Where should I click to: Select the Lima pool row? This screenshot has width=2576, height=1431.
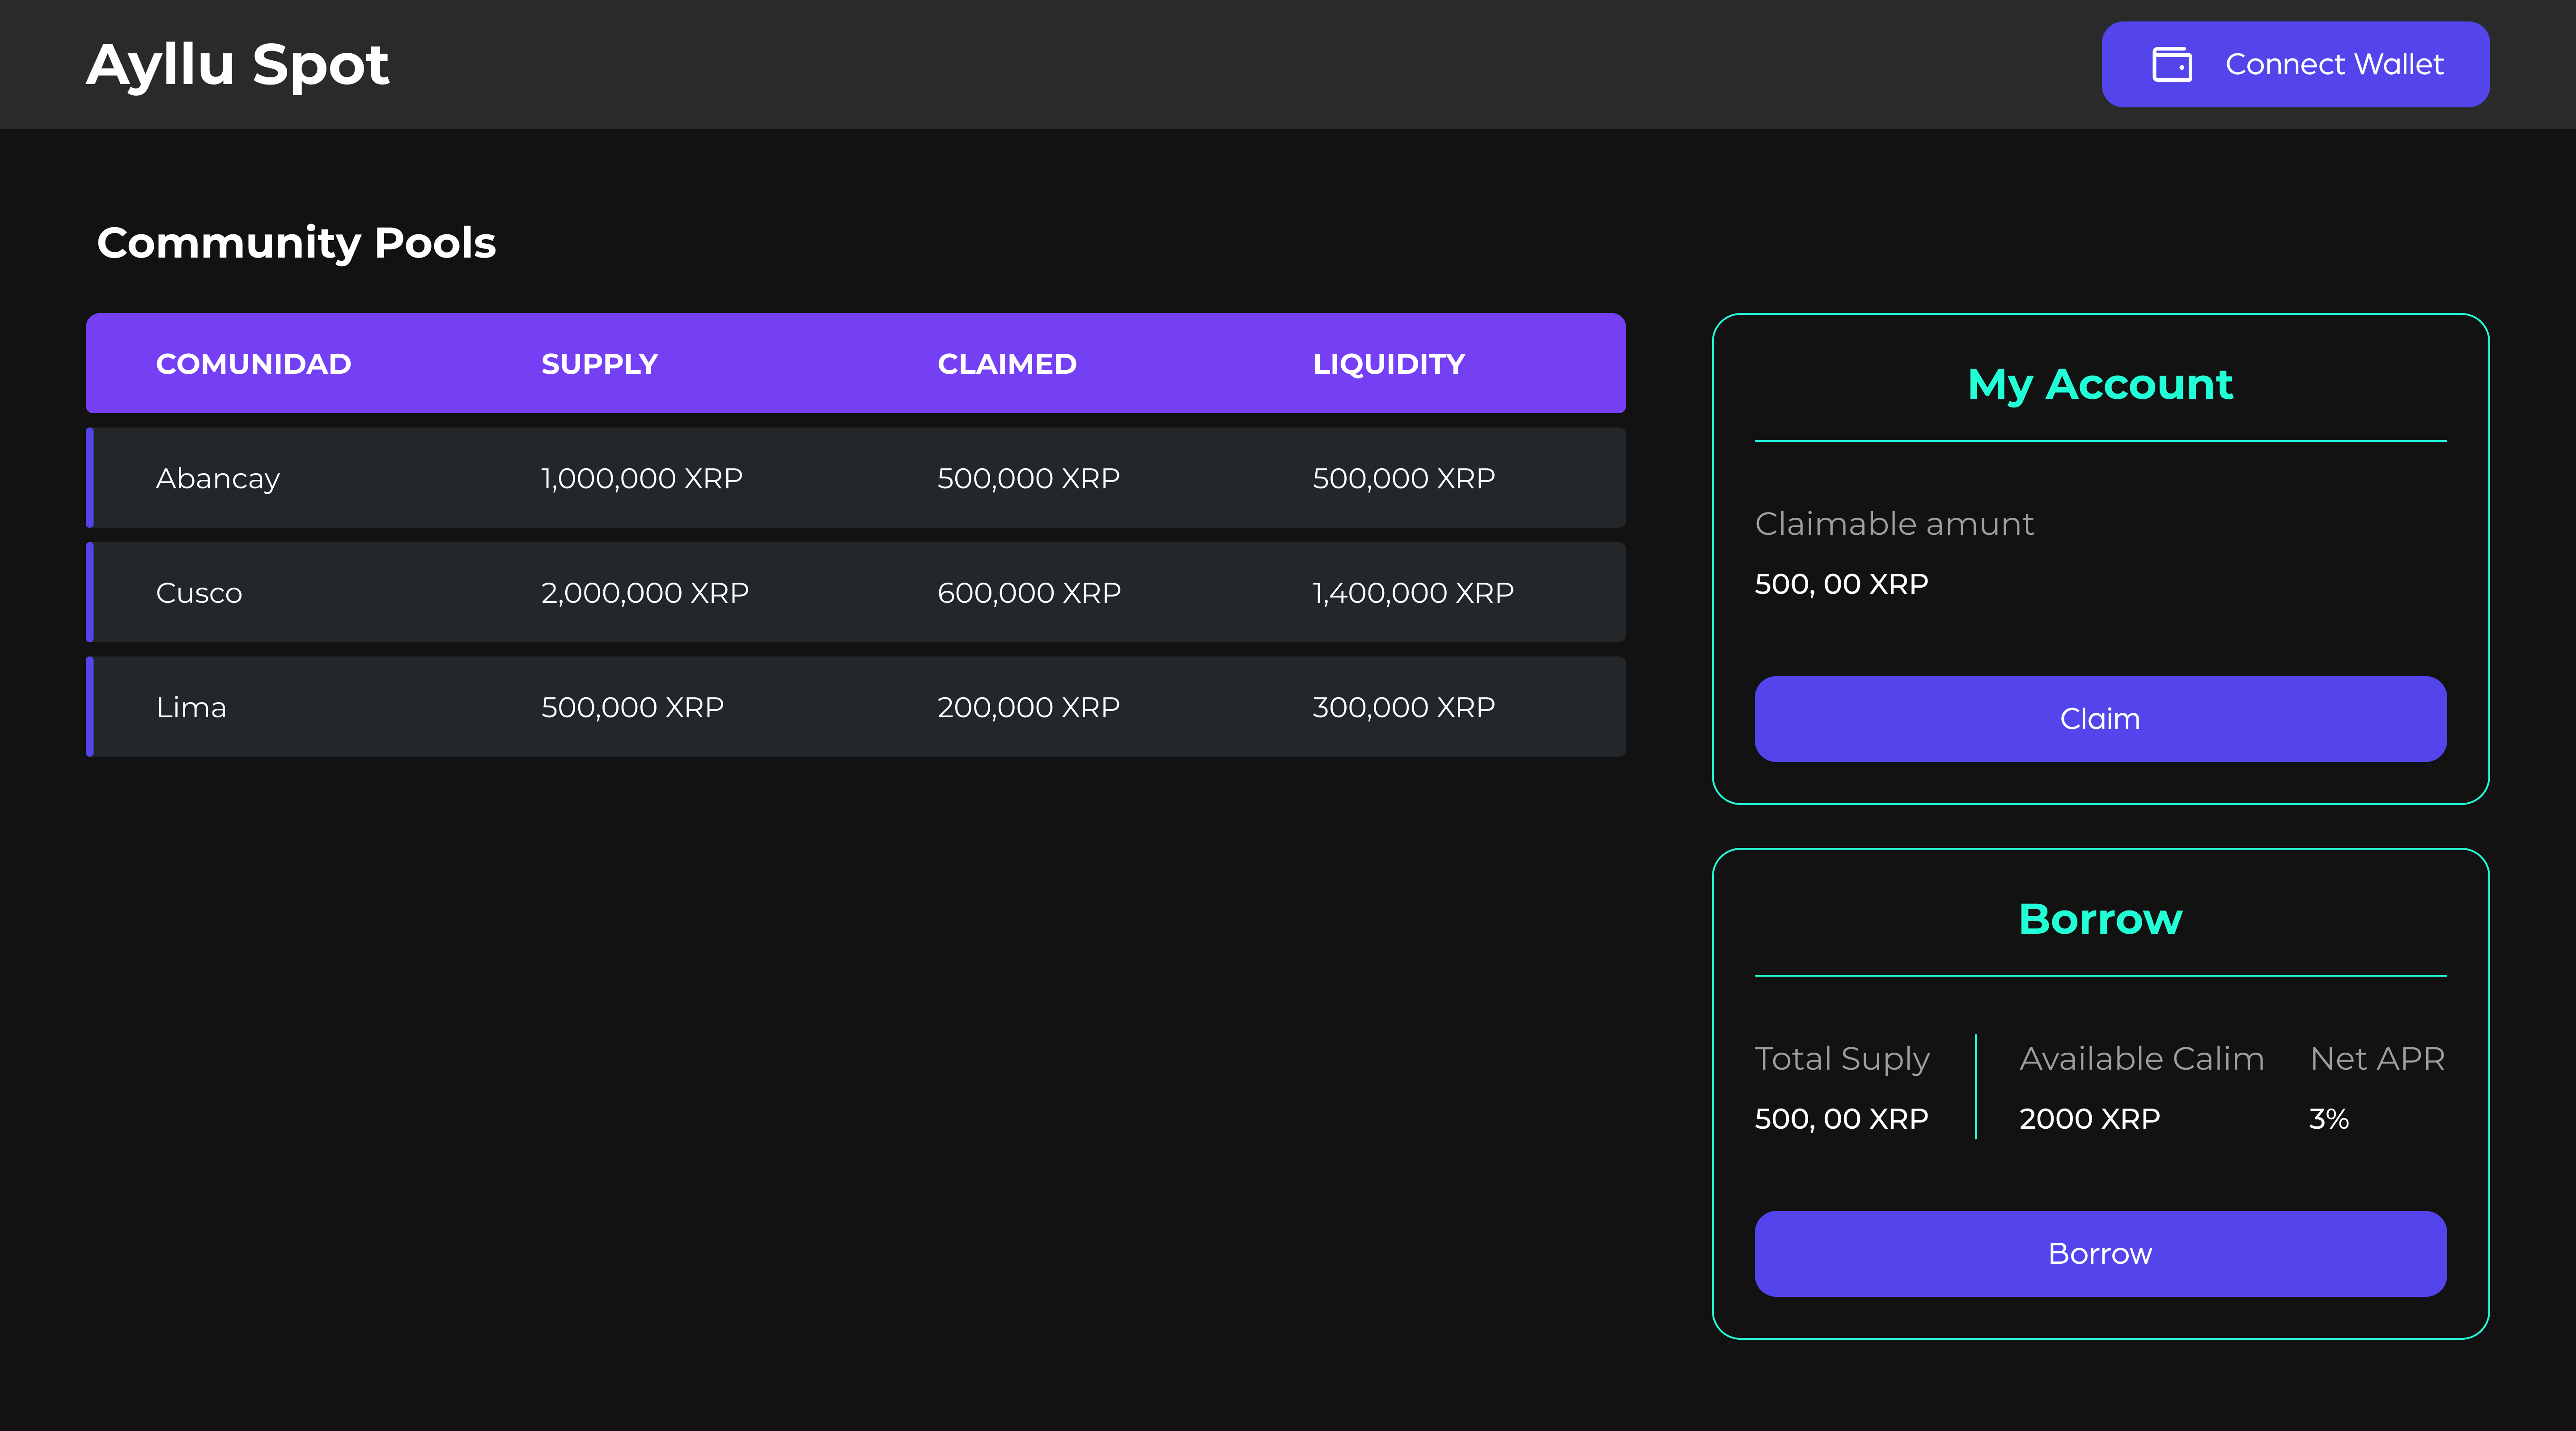(855, 707)
